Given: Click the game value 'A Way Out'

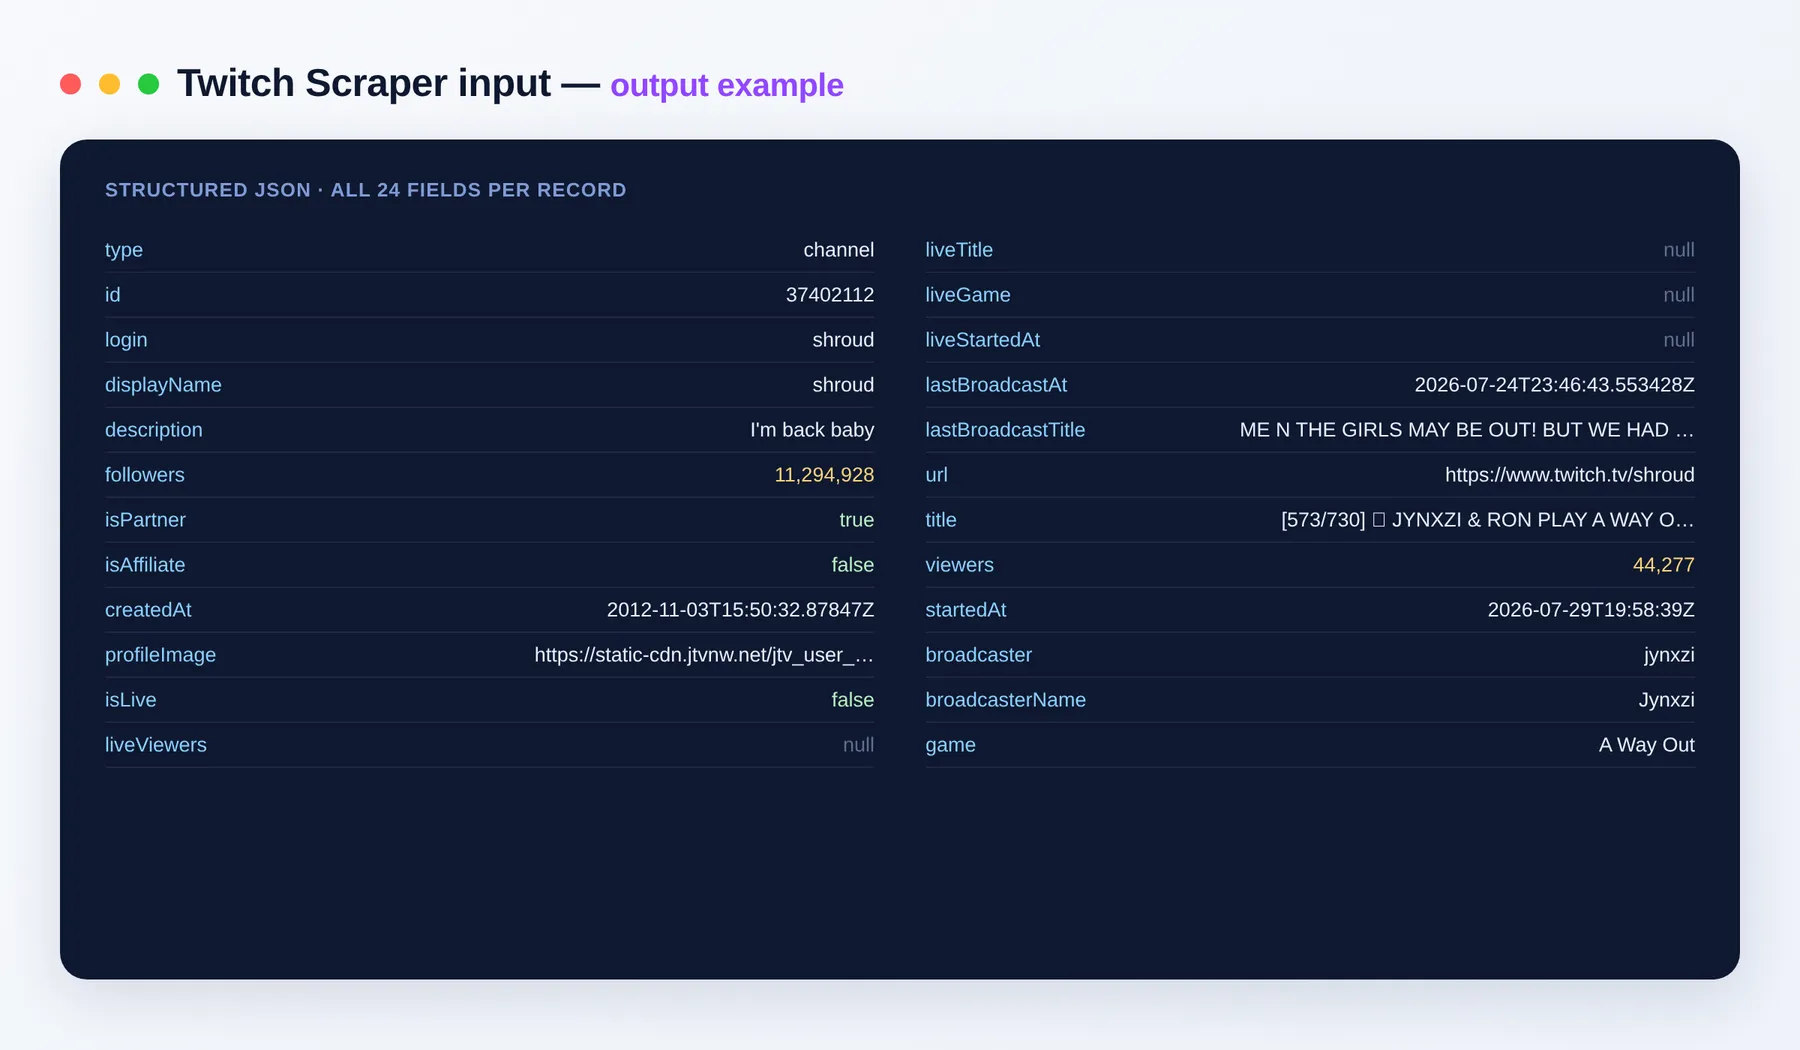Looking at the screenshot, I should [1646, 745].
